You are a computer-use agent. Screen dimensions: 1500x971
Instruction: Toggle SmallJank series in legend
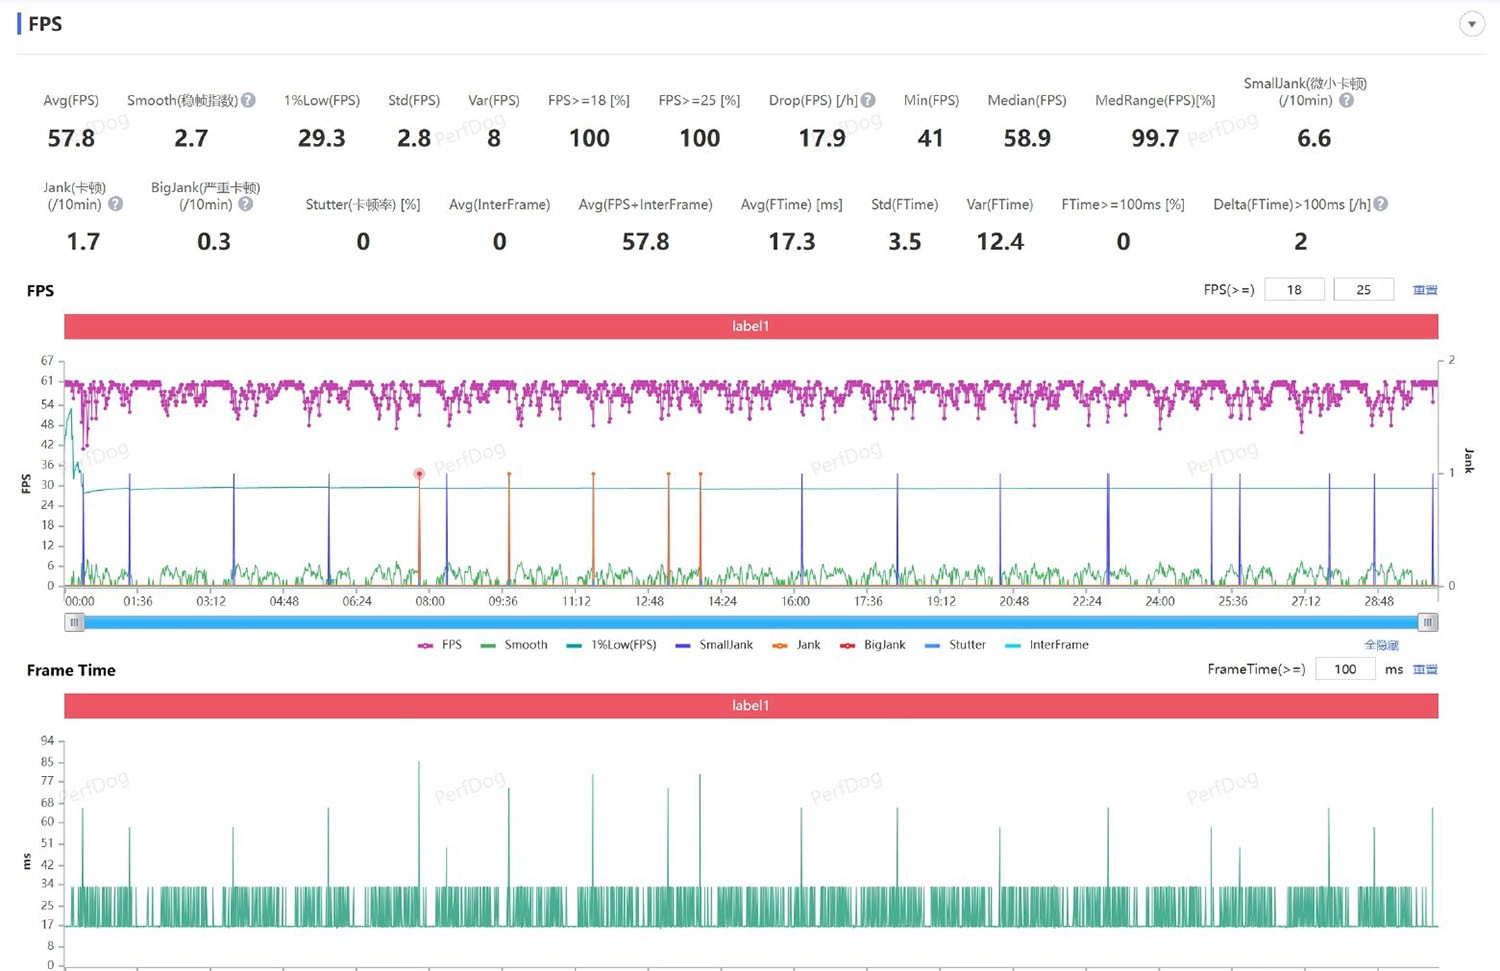[x=714, y=645]
